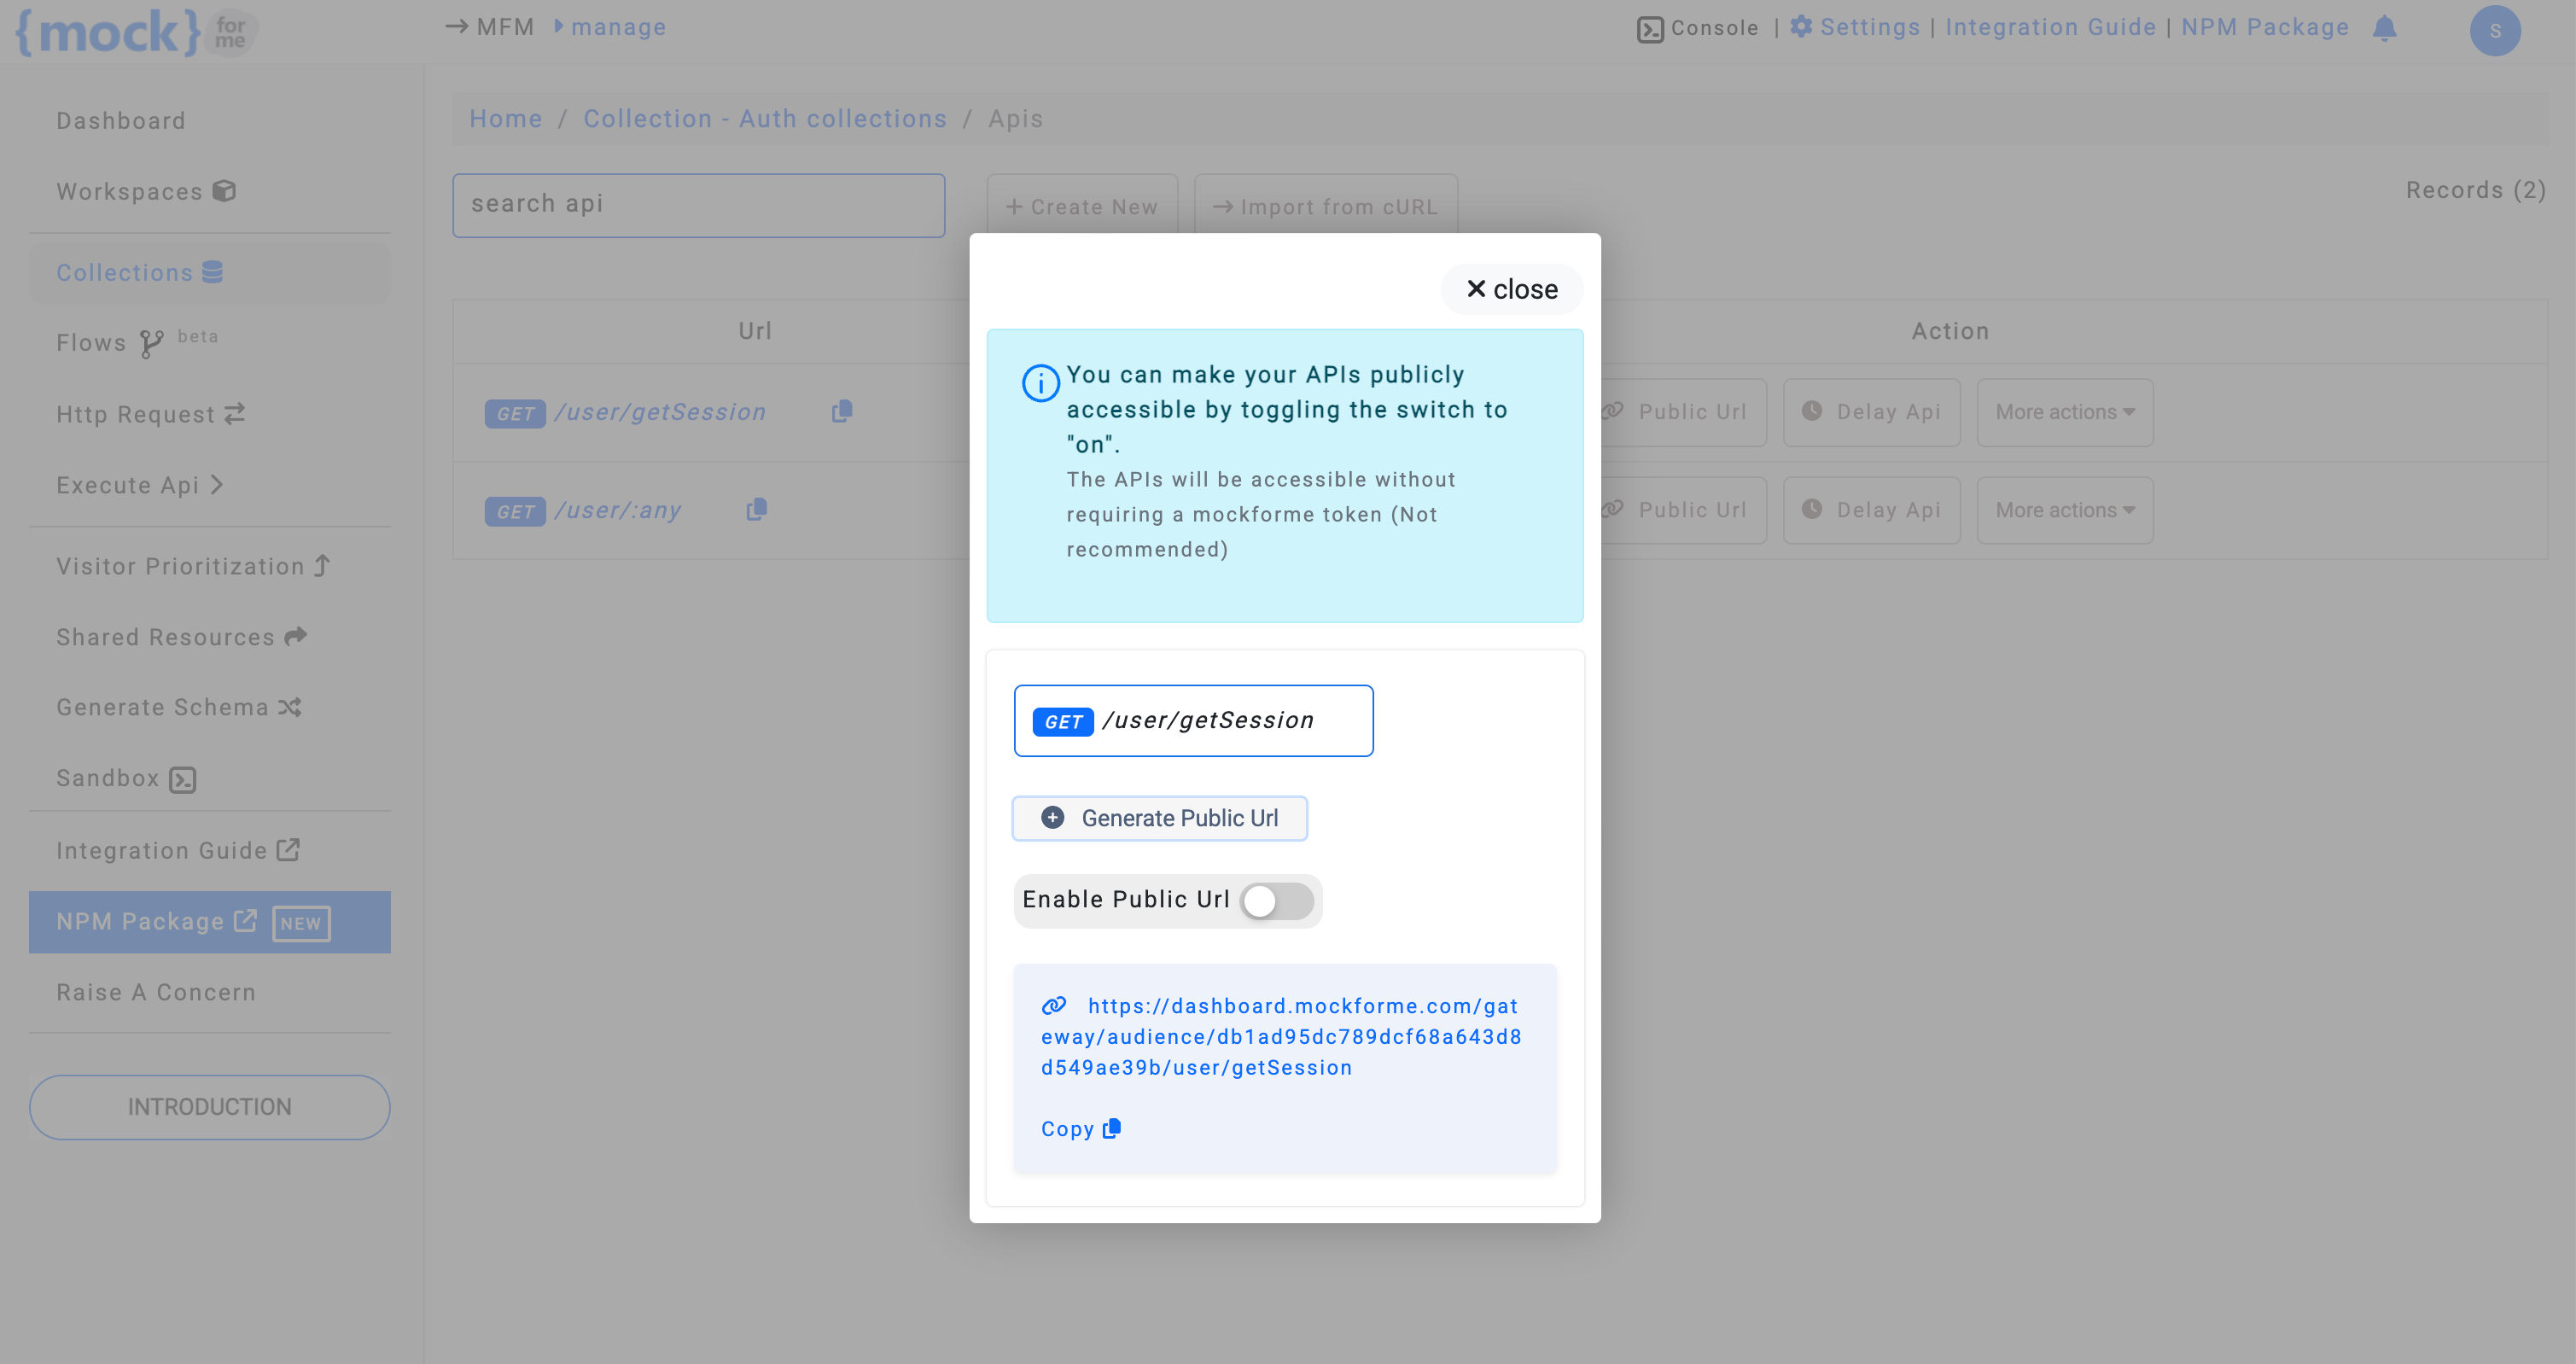Click the Collections database icon
The width and height of the screenshot is (2576, 1364).
coord(212,272)
